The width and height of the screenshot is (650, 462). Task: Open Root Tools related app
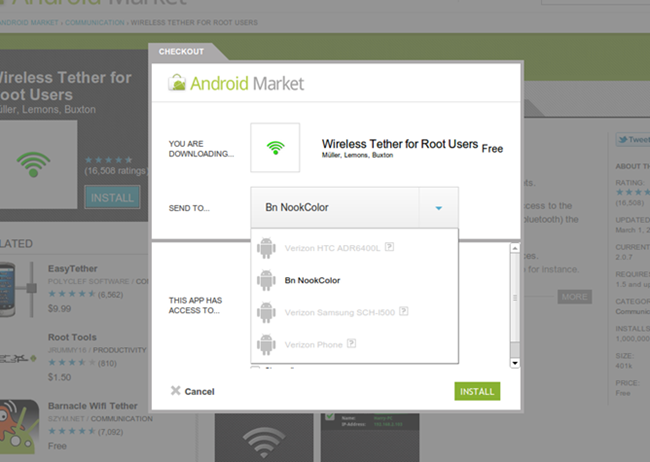pyautogui.click(x=72, y=337)
